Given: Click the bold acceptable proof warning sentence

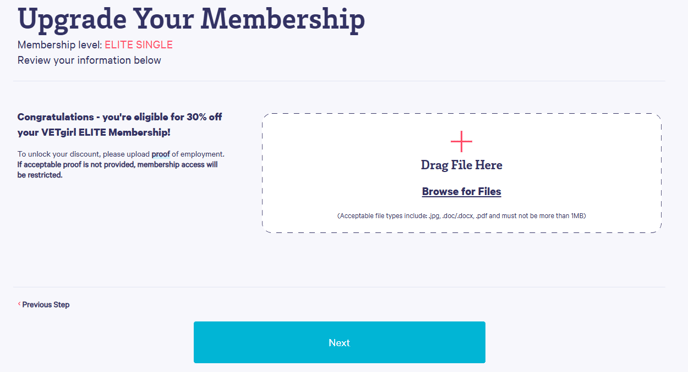Looking at the screenshot, I should pos(117,165).
